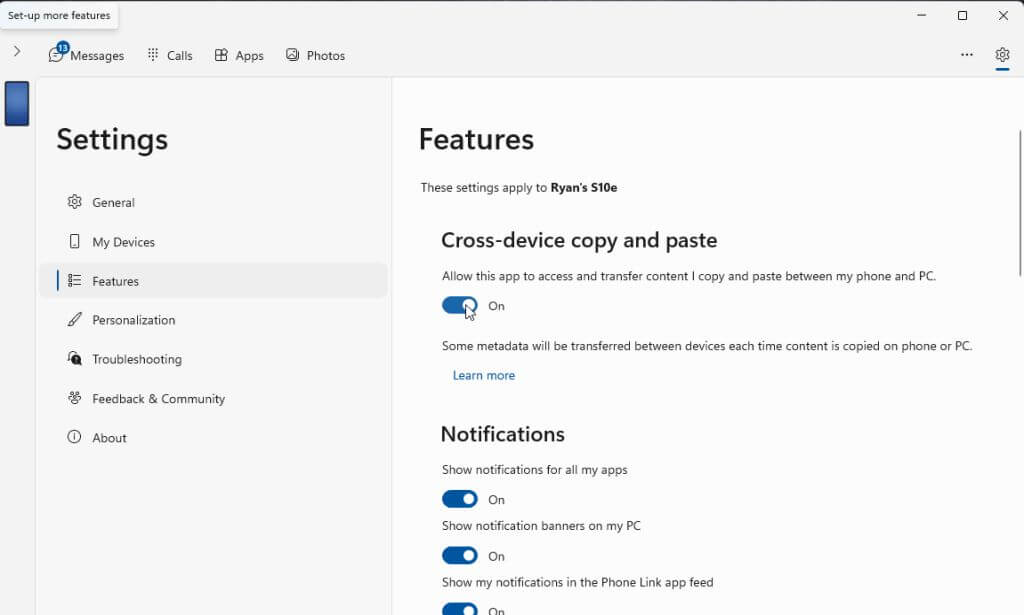Image resolution: width=1024 pixels, height=615 pixels.
Task: Click the Feedback & Community icon
Action: (75, 398)
